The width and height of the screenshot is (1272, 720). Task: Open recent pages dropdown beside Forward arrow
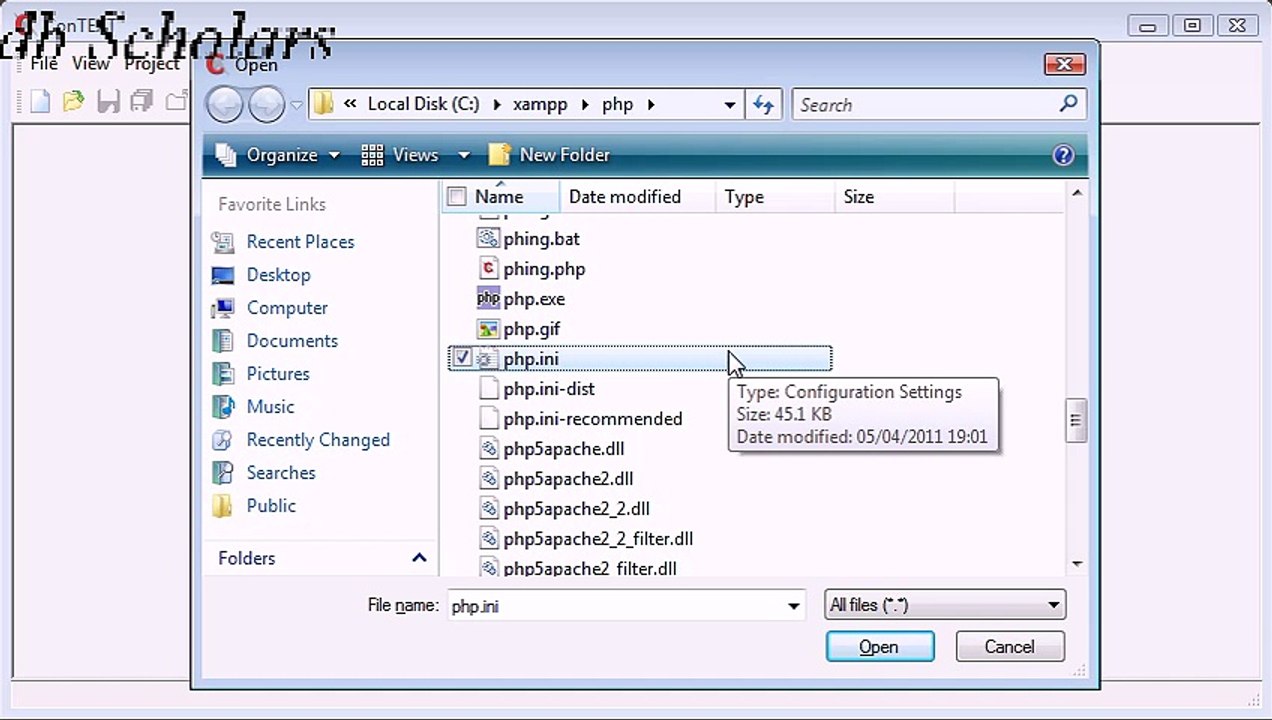297,105
